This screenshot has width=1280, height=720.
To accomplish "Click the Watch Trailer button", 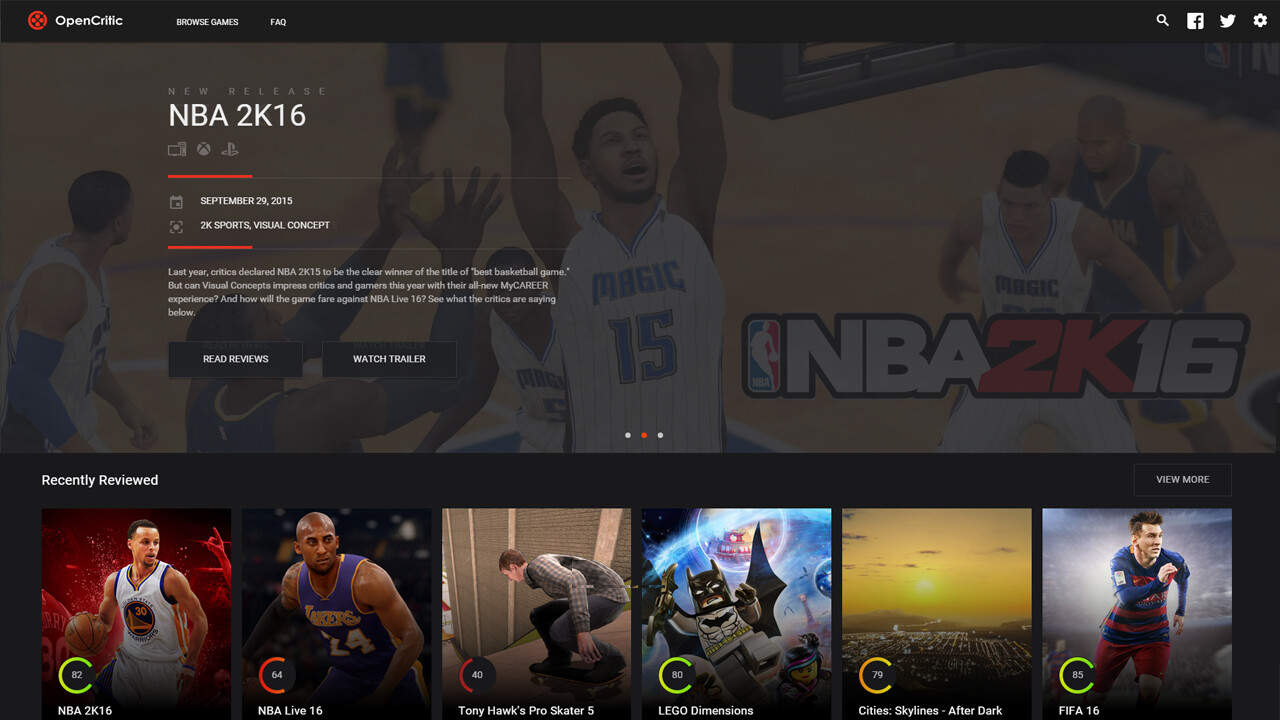I will point(389,359).
